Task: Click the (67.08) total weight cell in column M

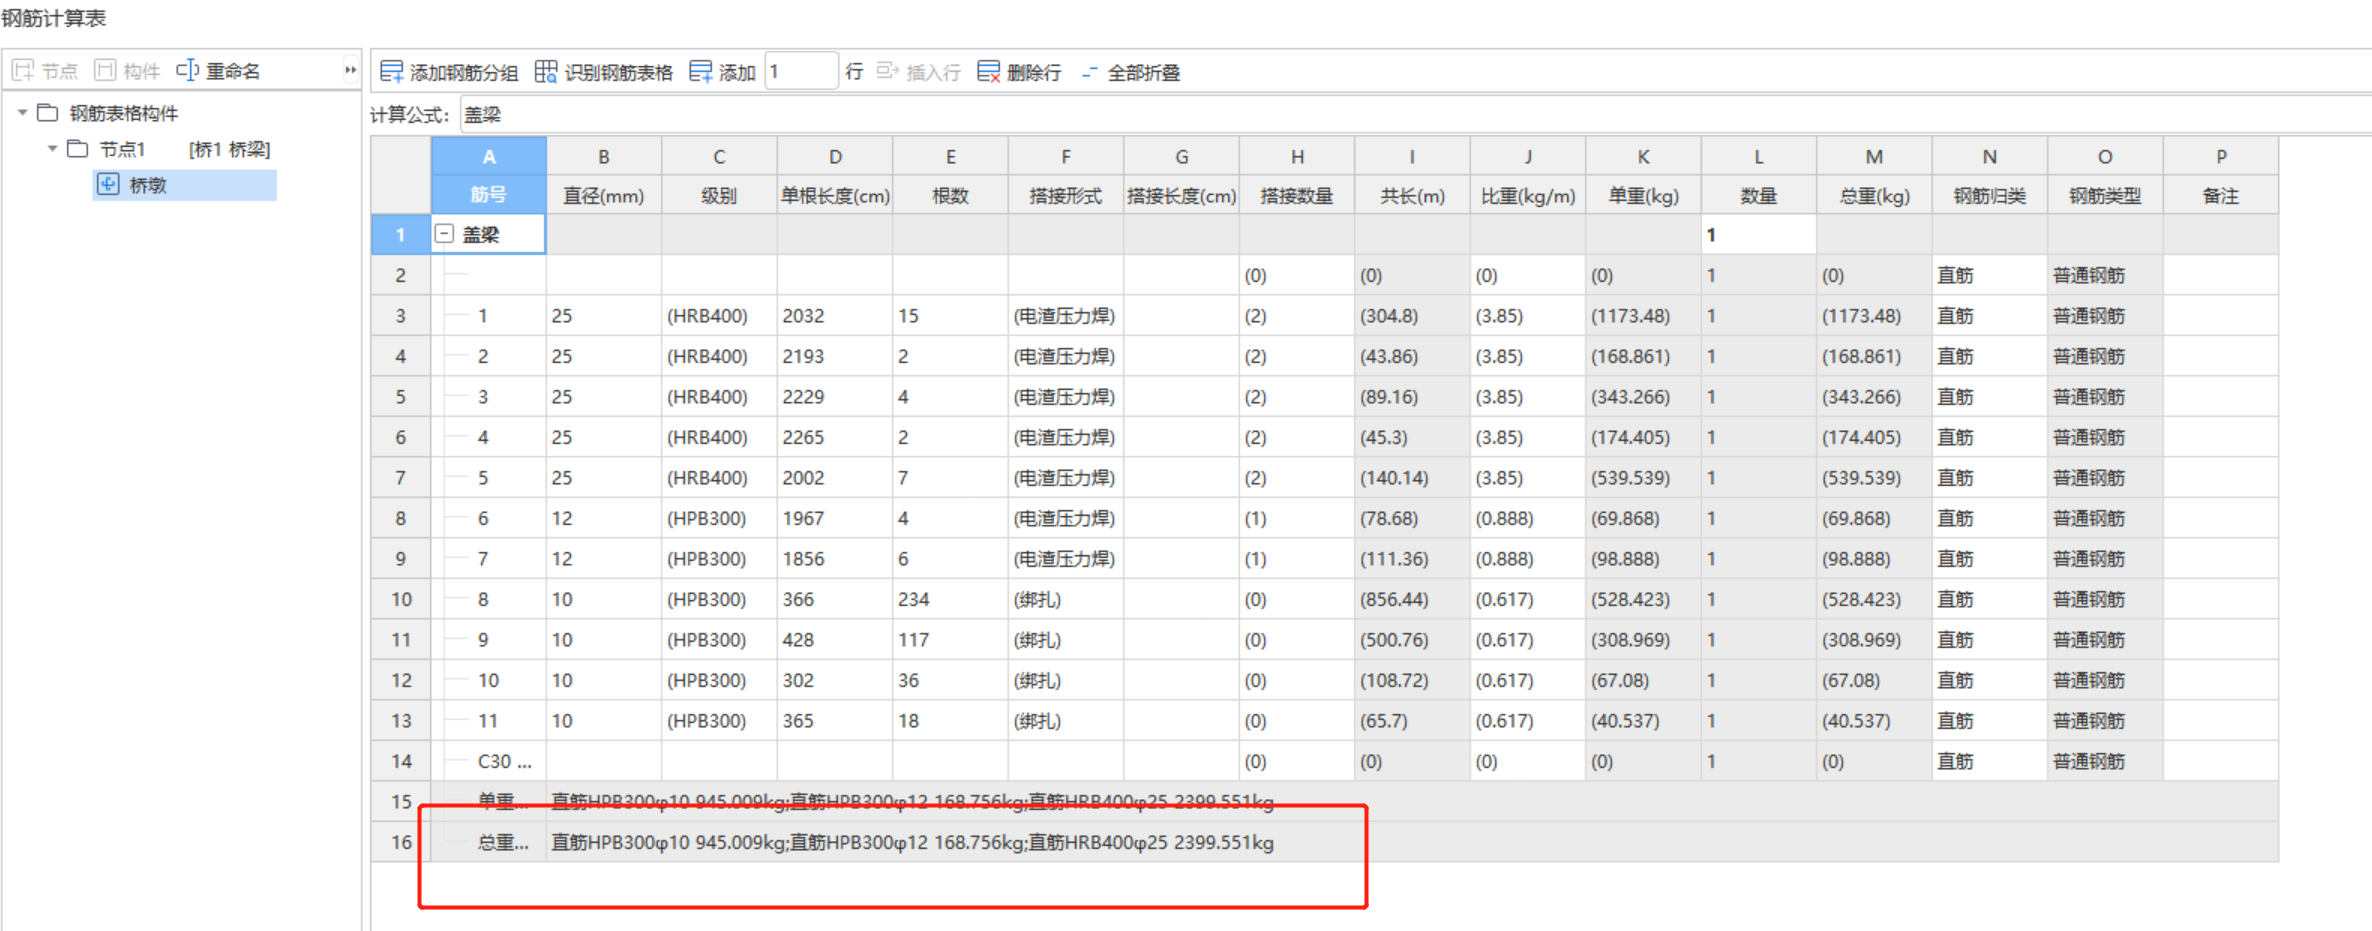Action: [1874, 680]
